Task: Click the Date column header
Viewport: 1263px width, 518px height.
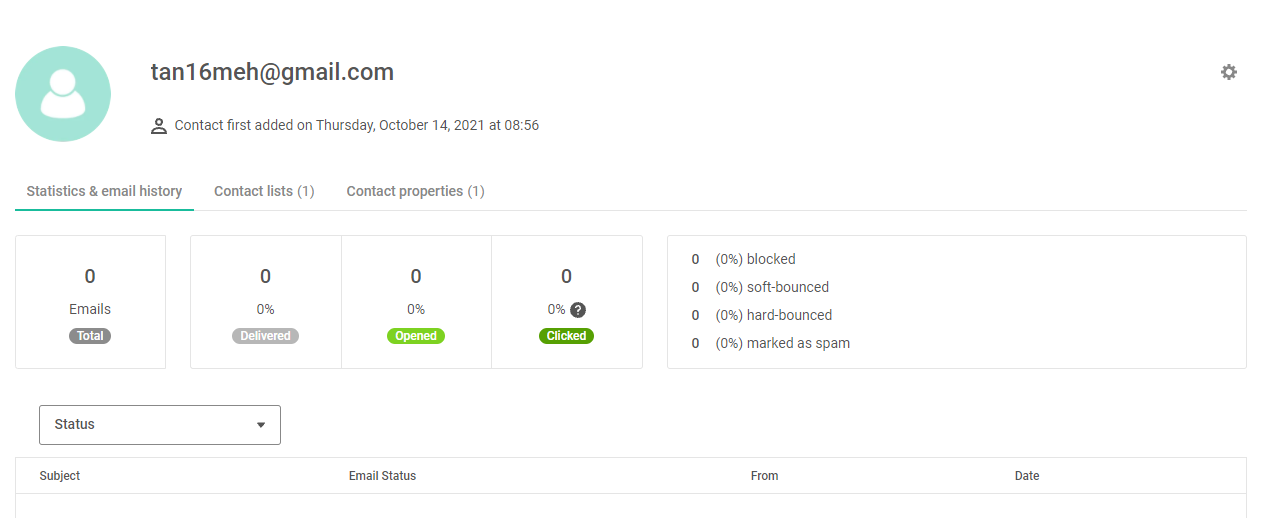Action: [x=1027, y=476]
